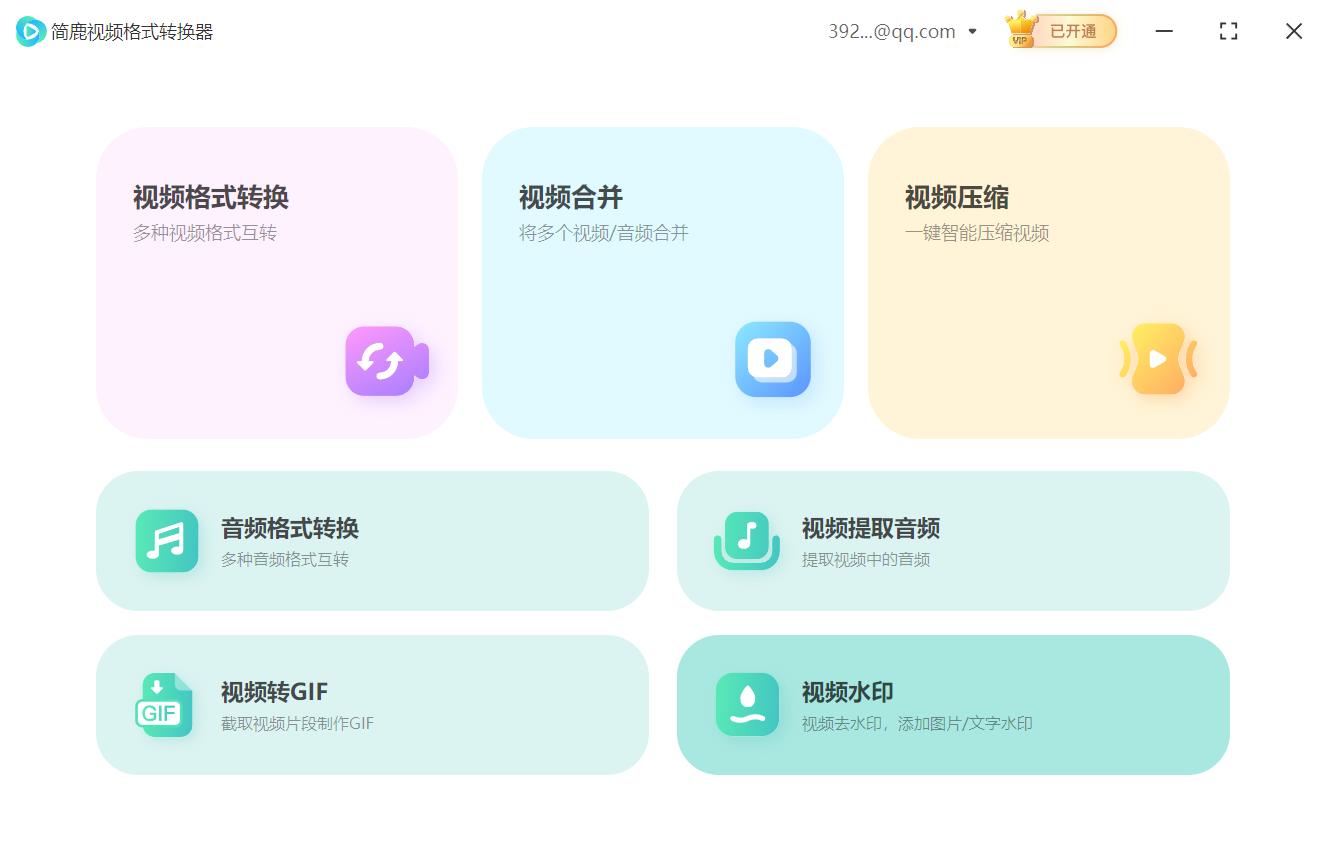1326x860 pixels.
Task: Open the 视频转GIF tool icon
Action: tap(166, 705)
